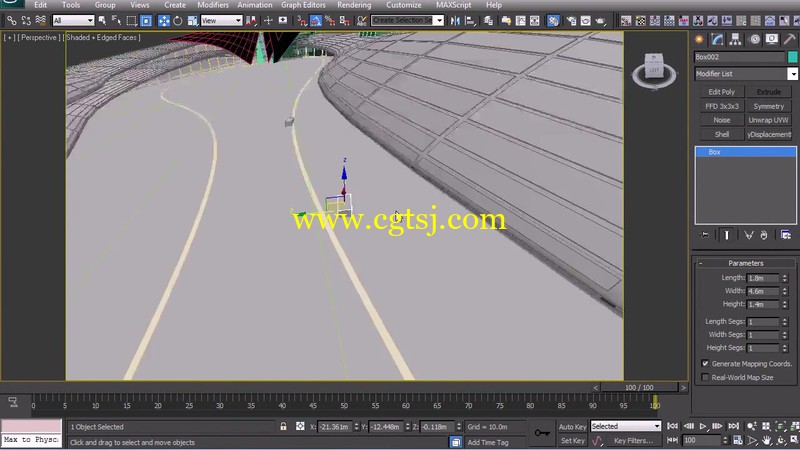Viewport: 800px width, 450px height.
Task: Go to the start frame
Action: pos(672,426)
